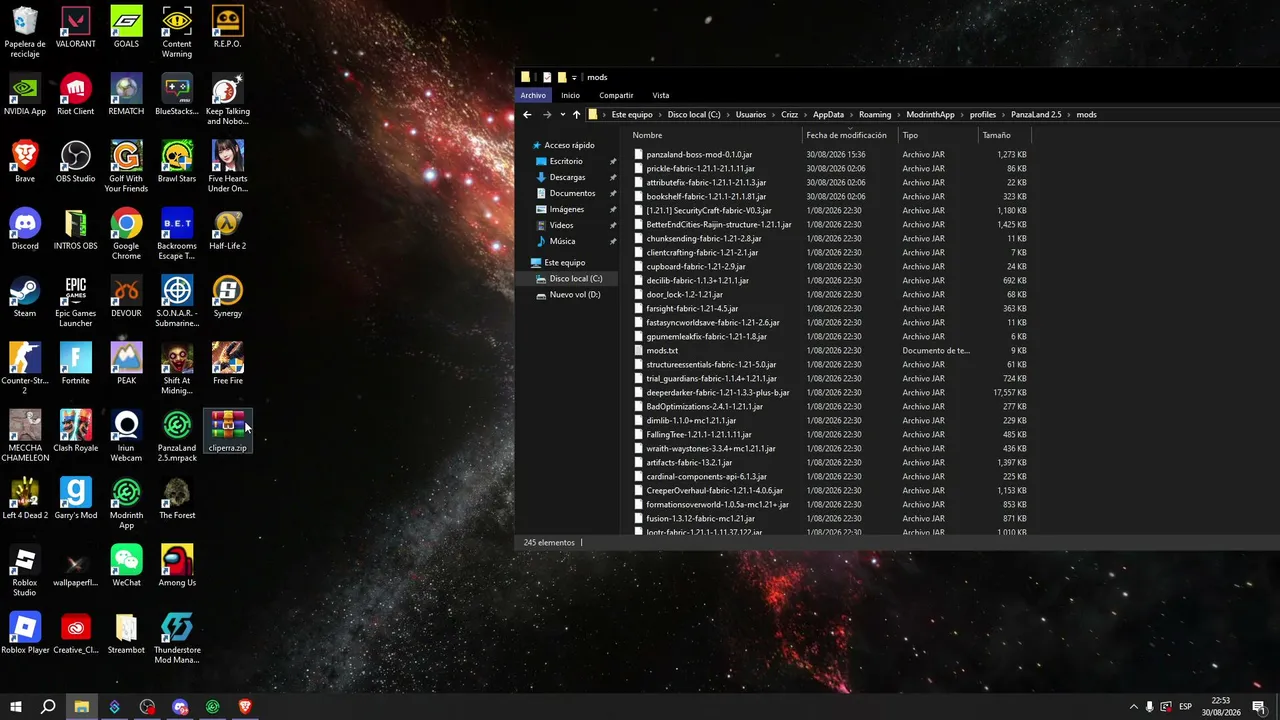This screenshot has height=720, width=1280.
Task: Select the Discord desktop icon
Action: click(x=25, y=229)
